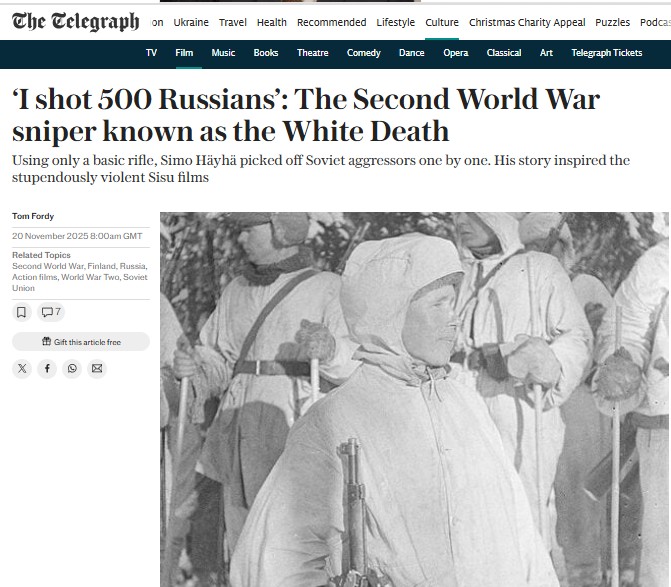Open the Action films topic link

pos(35,277)
